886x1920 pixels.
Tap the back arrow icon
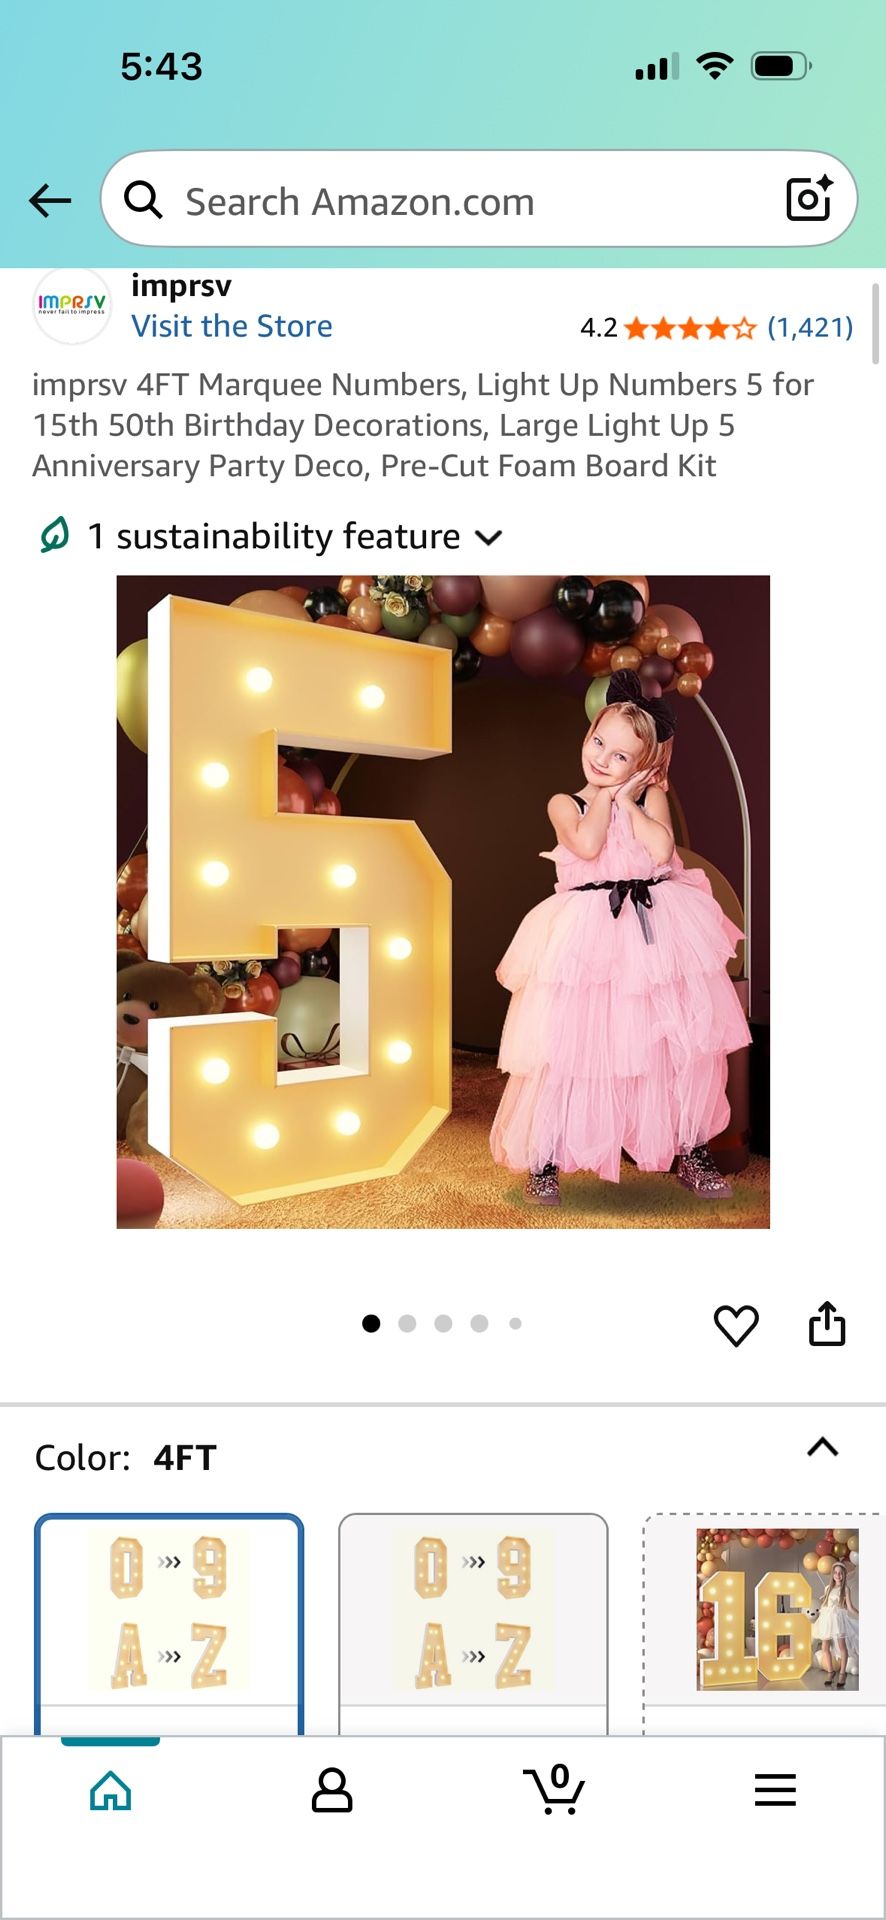point(50,201)
